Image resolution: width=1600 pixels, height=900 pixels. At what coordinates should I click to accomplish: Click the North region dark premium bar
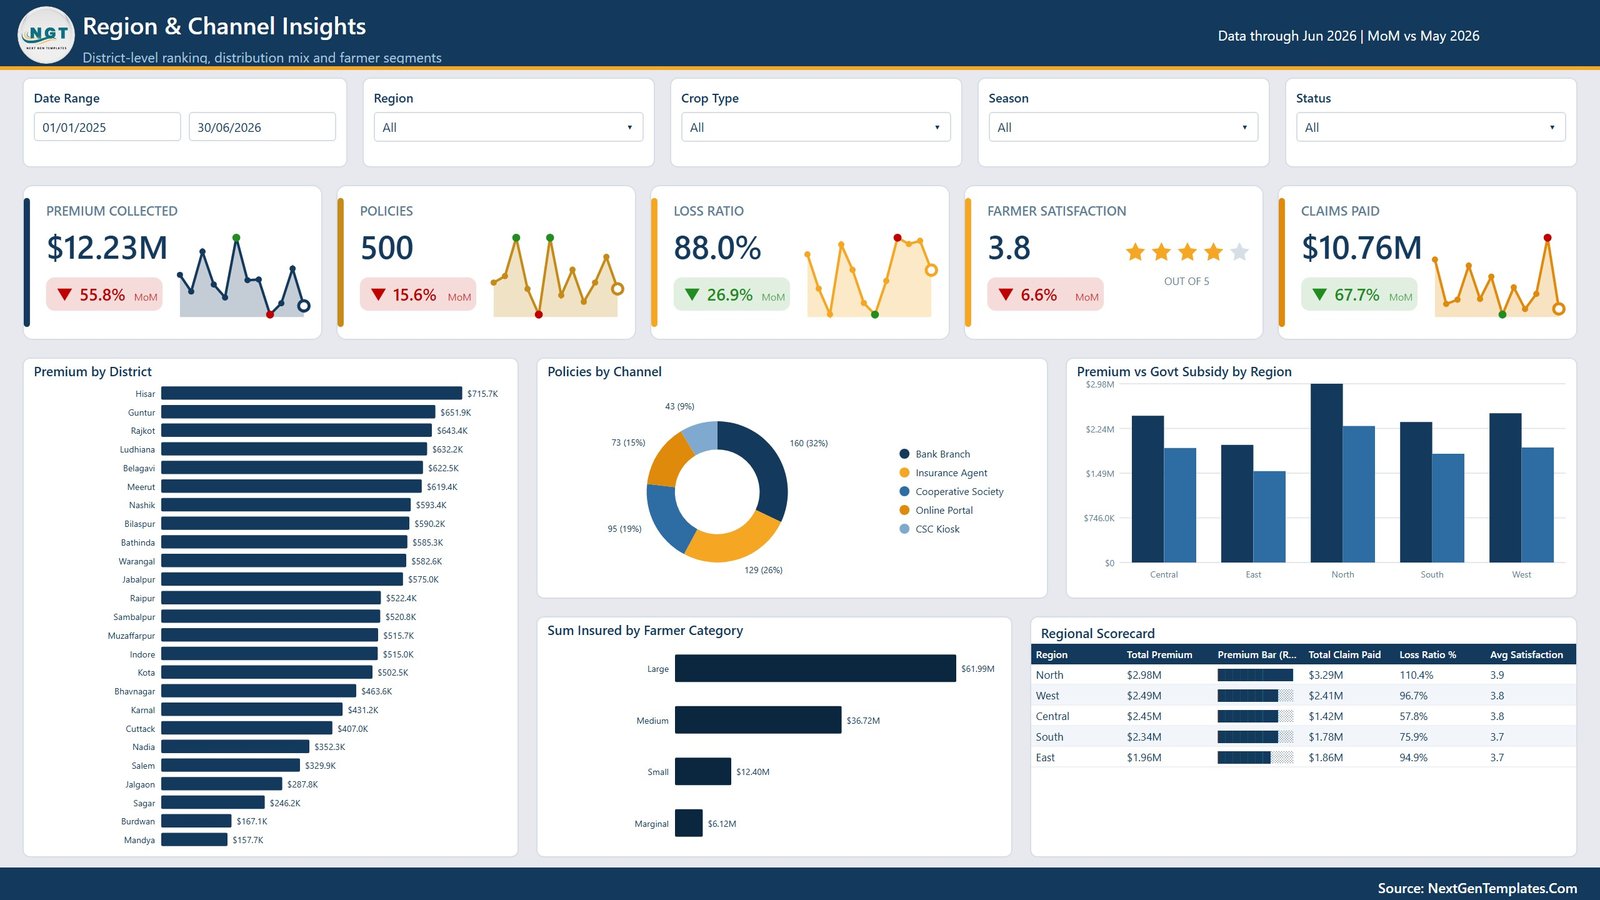click(1326, 473)
